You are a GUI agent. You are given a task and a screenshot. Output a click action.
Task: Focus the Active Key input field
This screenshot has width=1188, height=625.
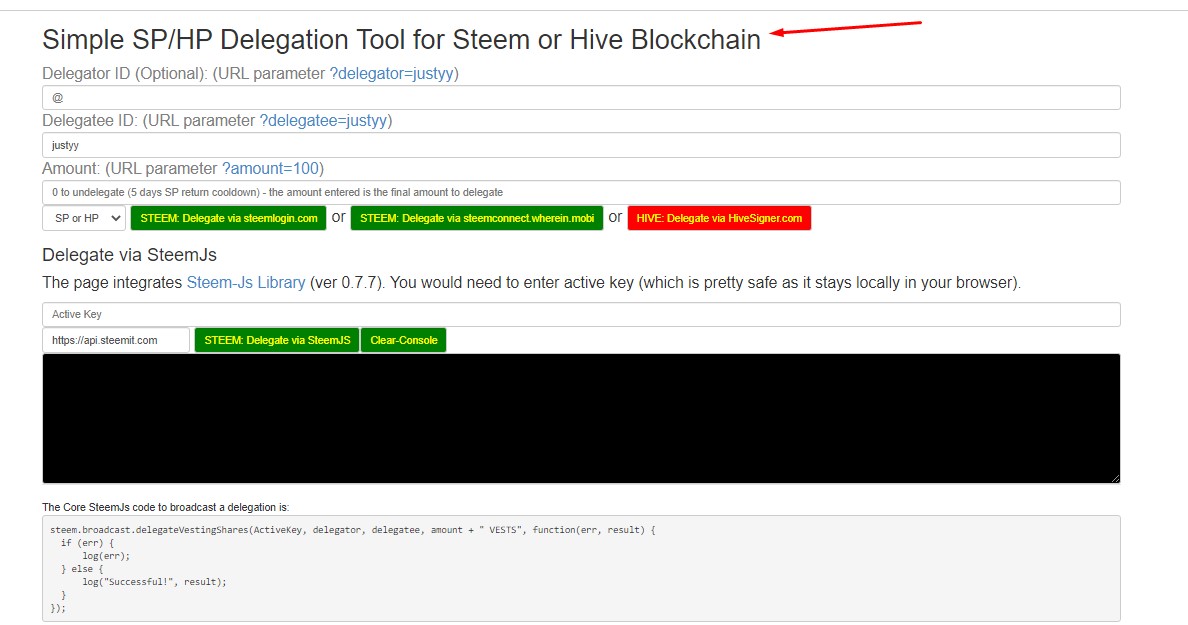tap(581, 314)
